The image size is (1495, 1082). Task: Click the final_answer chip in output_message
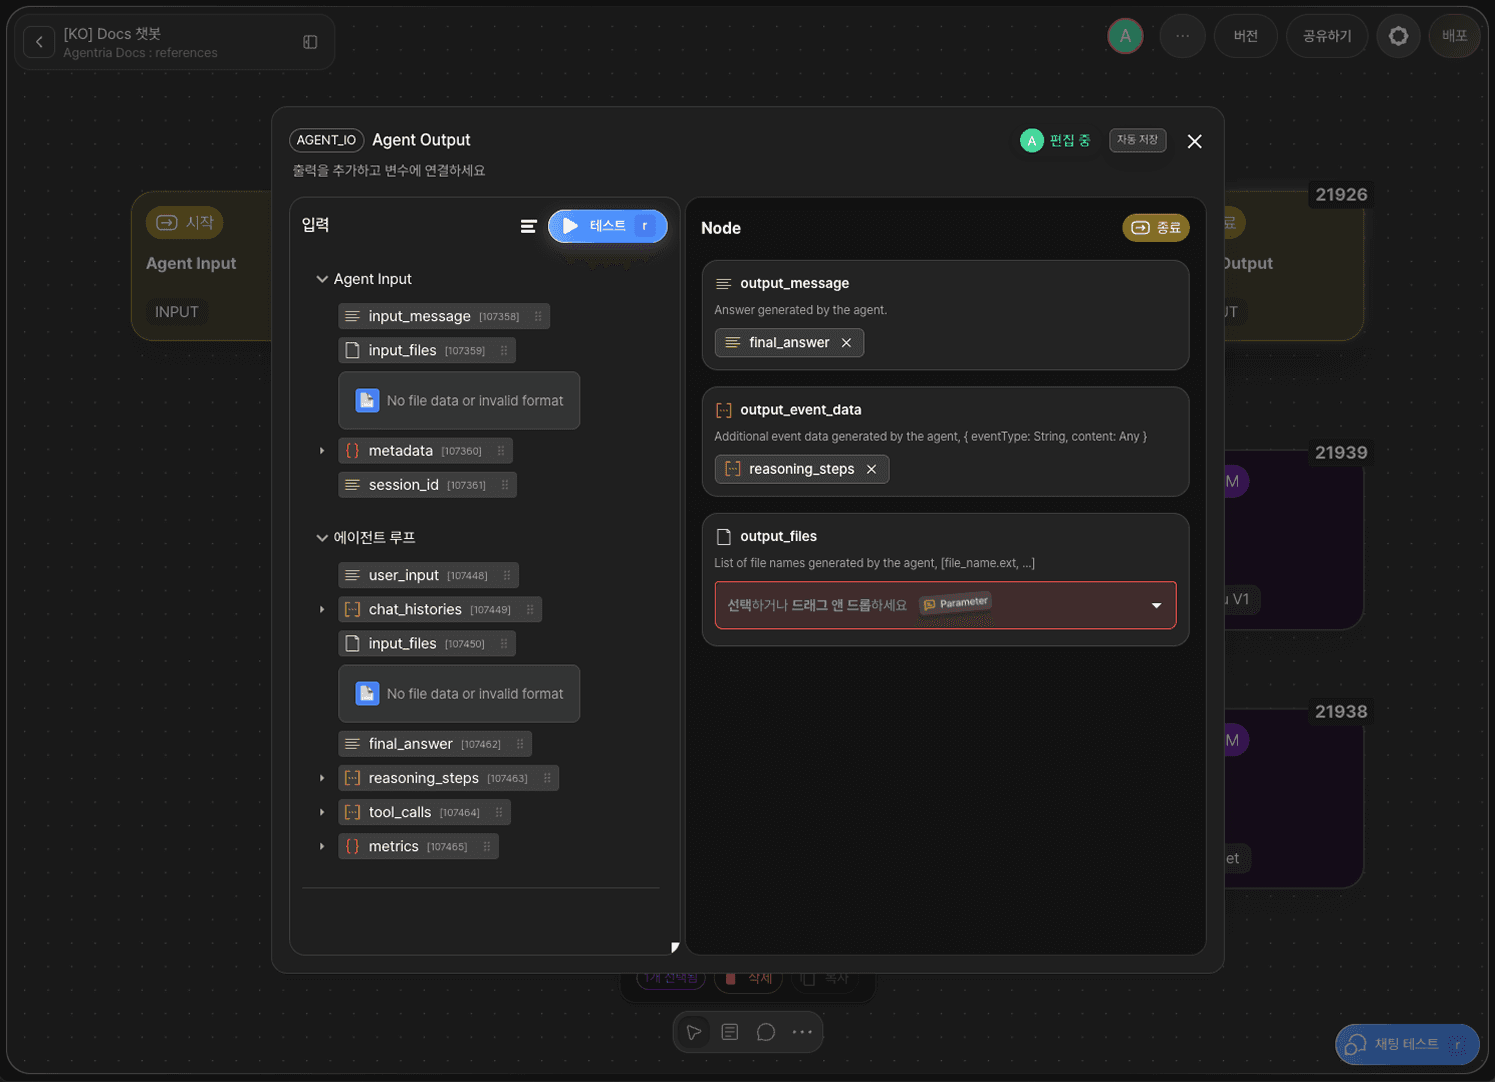click(x=789, y=343)
